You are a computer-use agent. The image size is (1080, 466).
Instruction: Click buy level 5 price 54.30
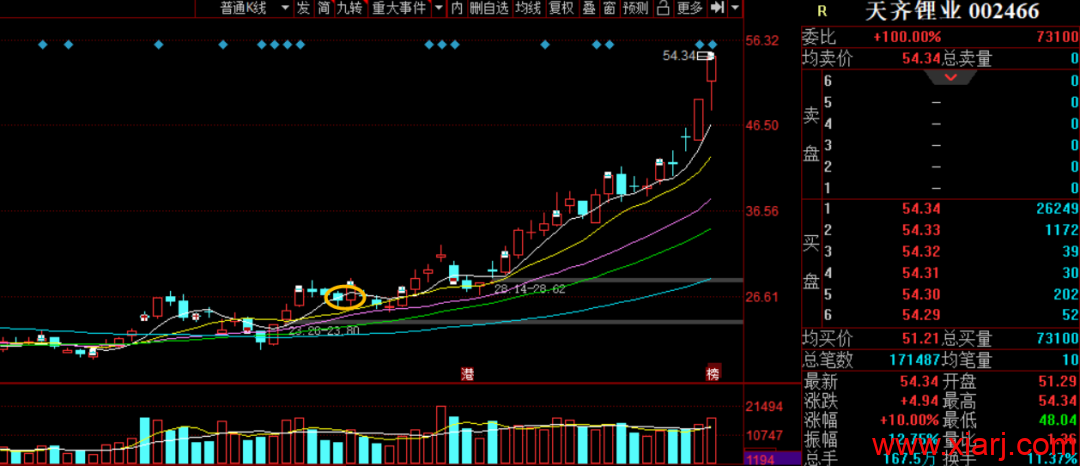(x=921, y=294)
